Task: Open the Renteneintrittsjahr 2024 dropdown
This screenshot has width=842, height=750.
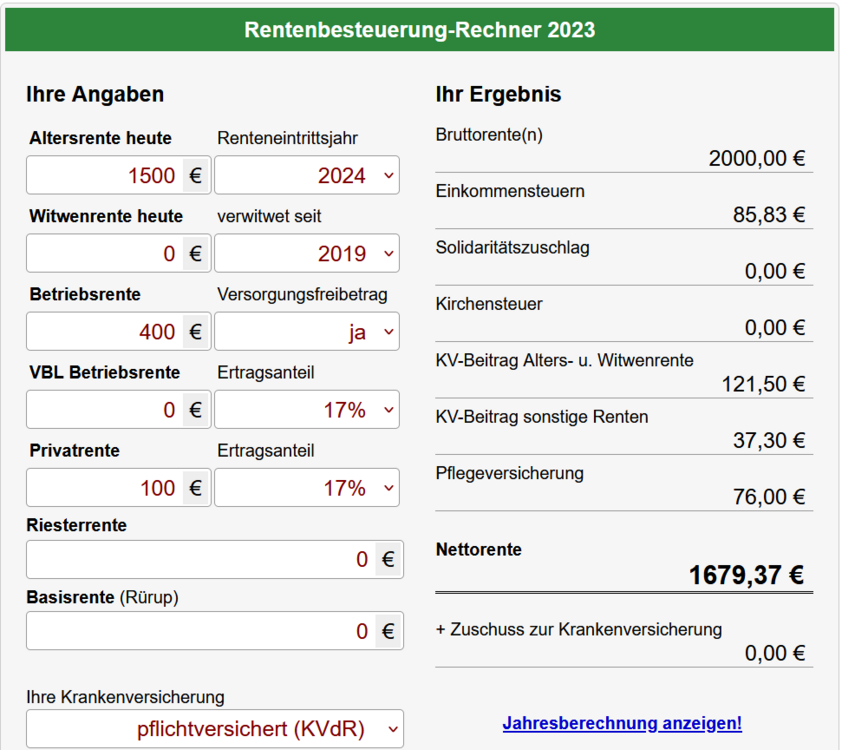Action: [307, 175]
